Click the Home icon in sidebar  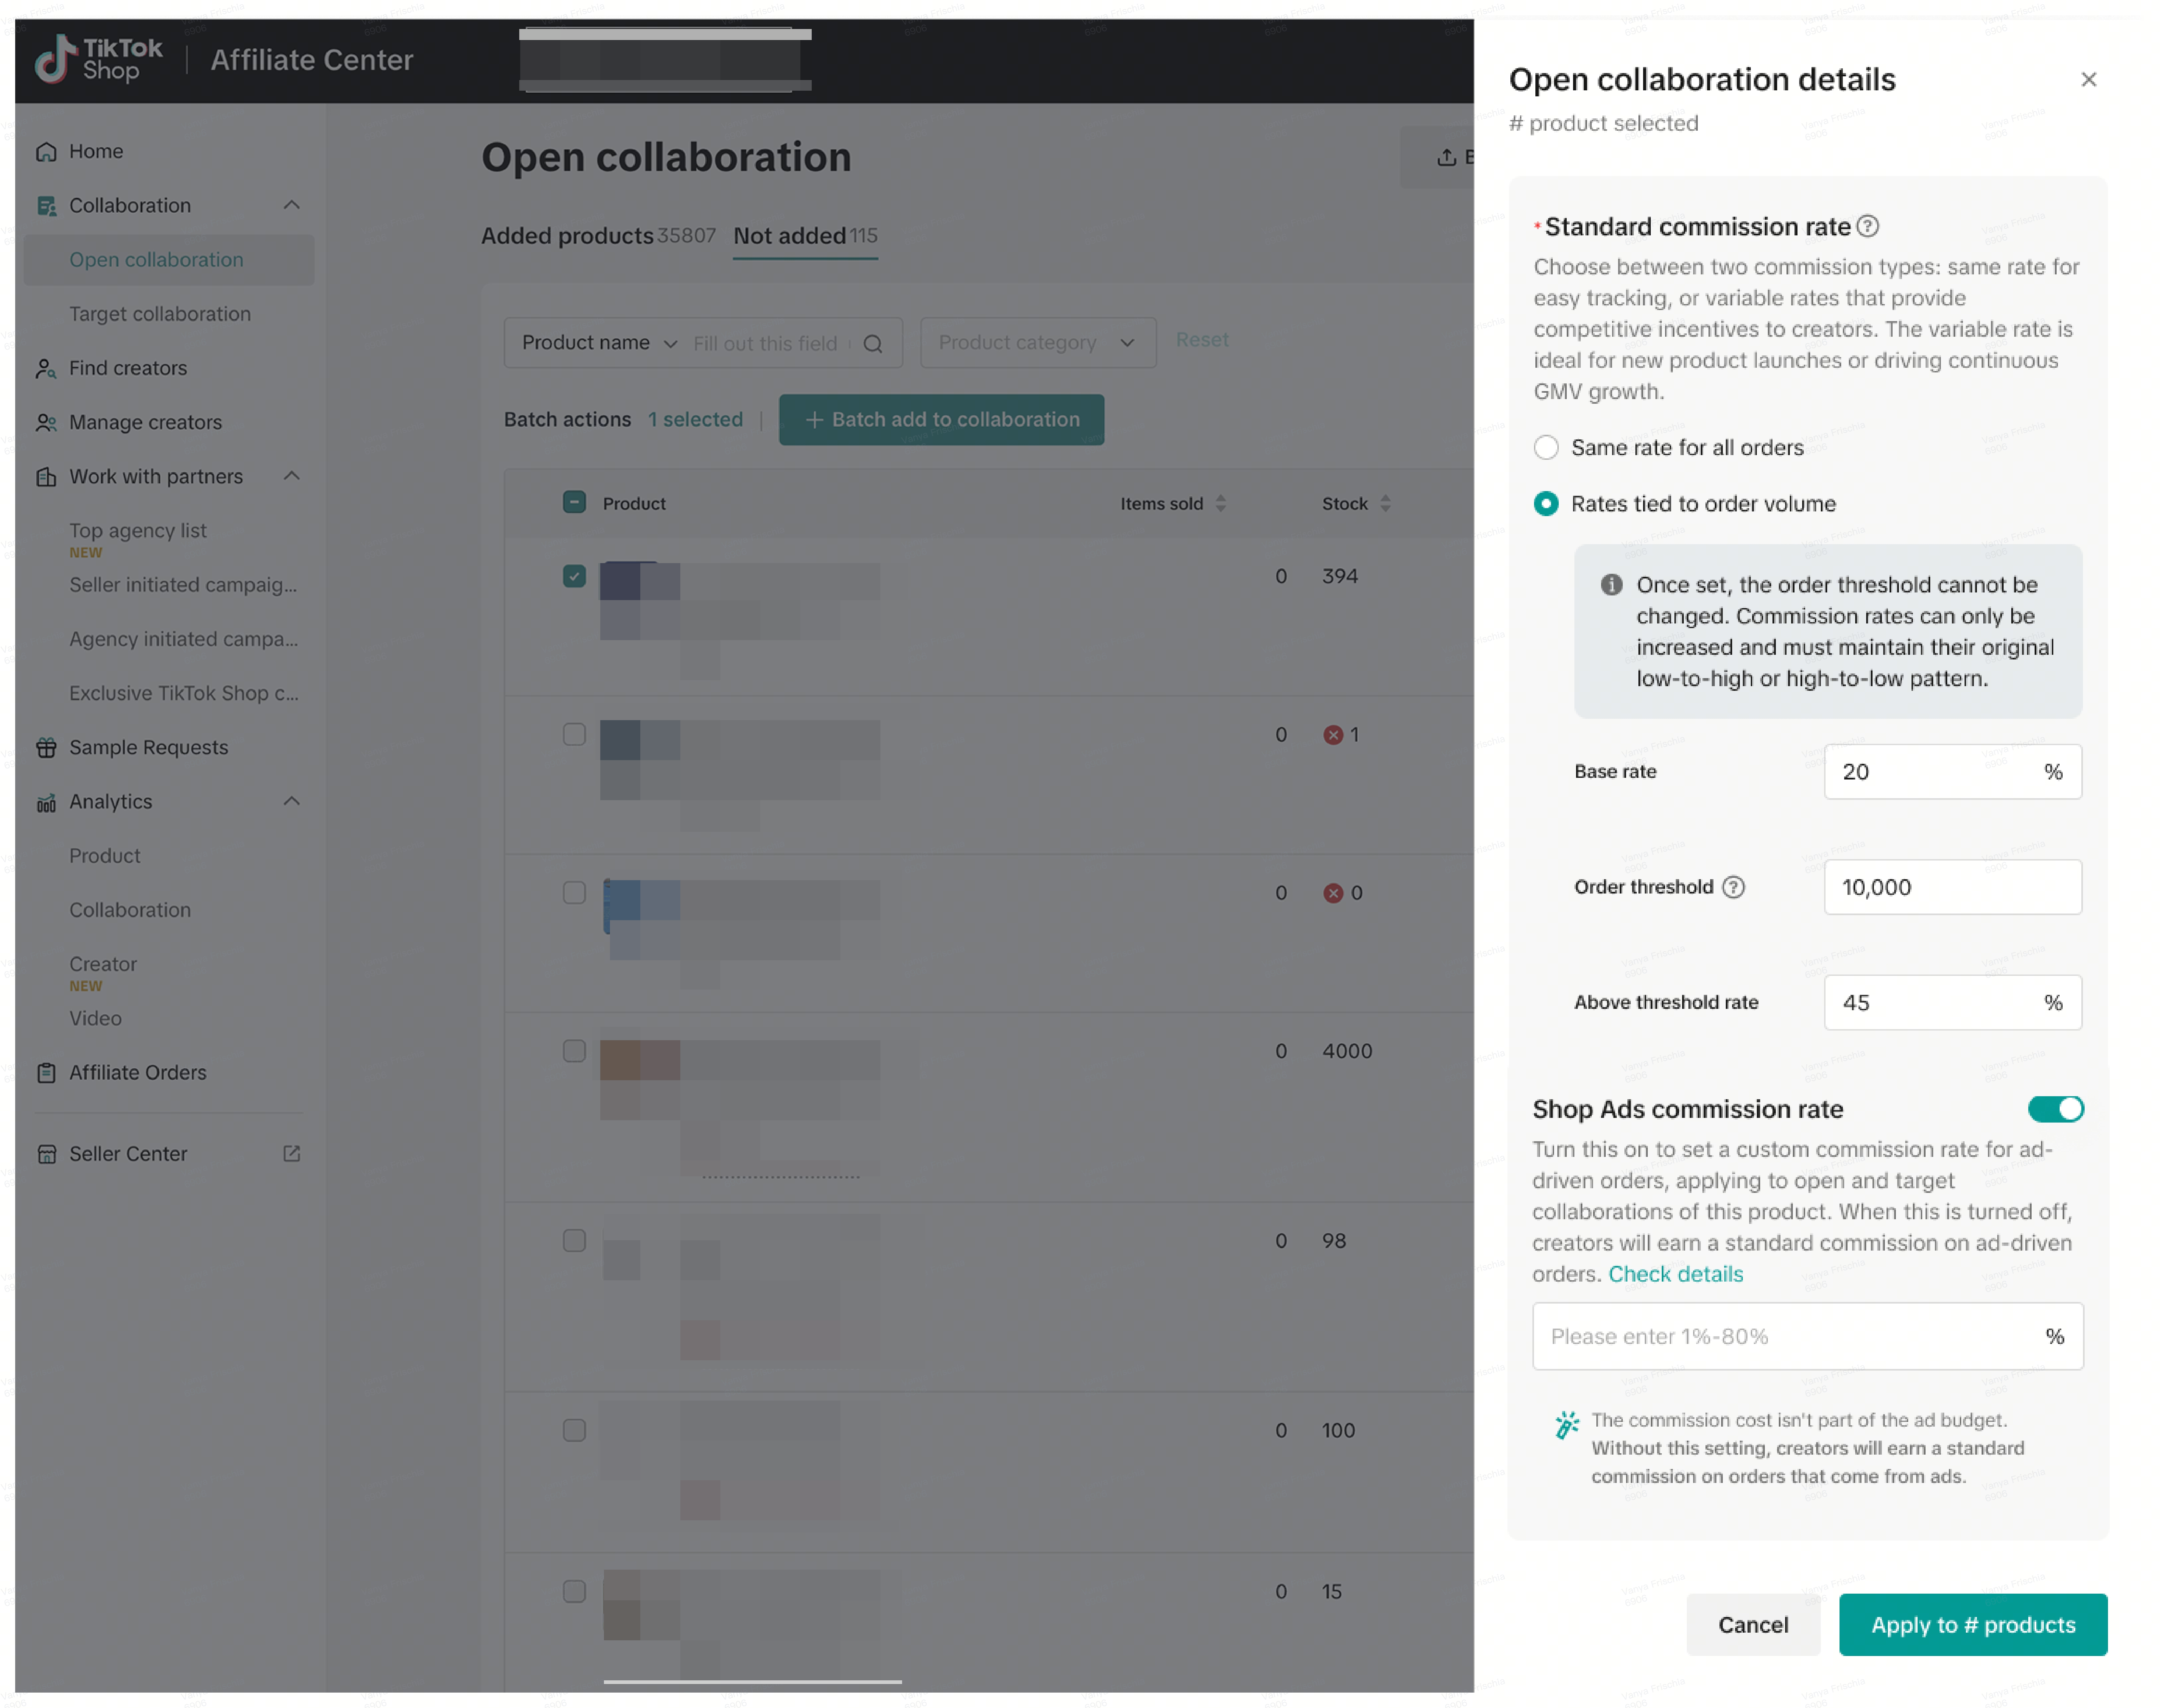coord(46,152)
